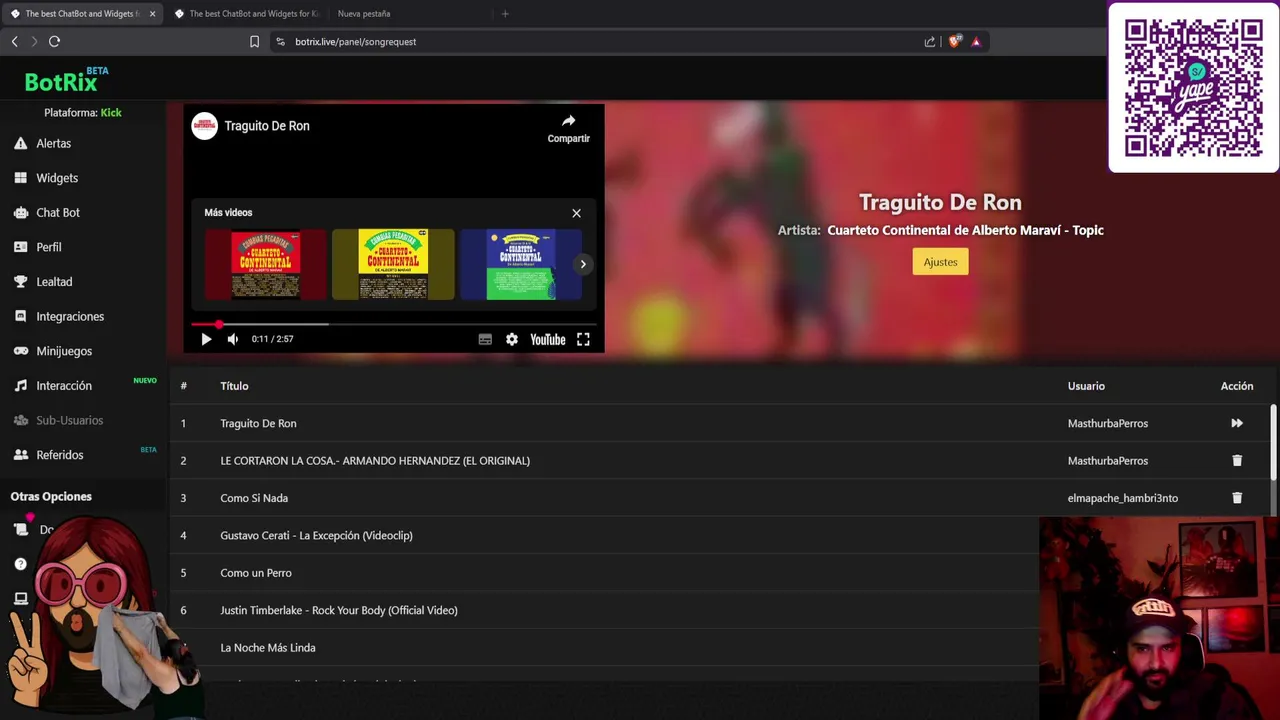Click the browser back button
1280x720 pixels.
pyautogui.click(x=14, y=41)
